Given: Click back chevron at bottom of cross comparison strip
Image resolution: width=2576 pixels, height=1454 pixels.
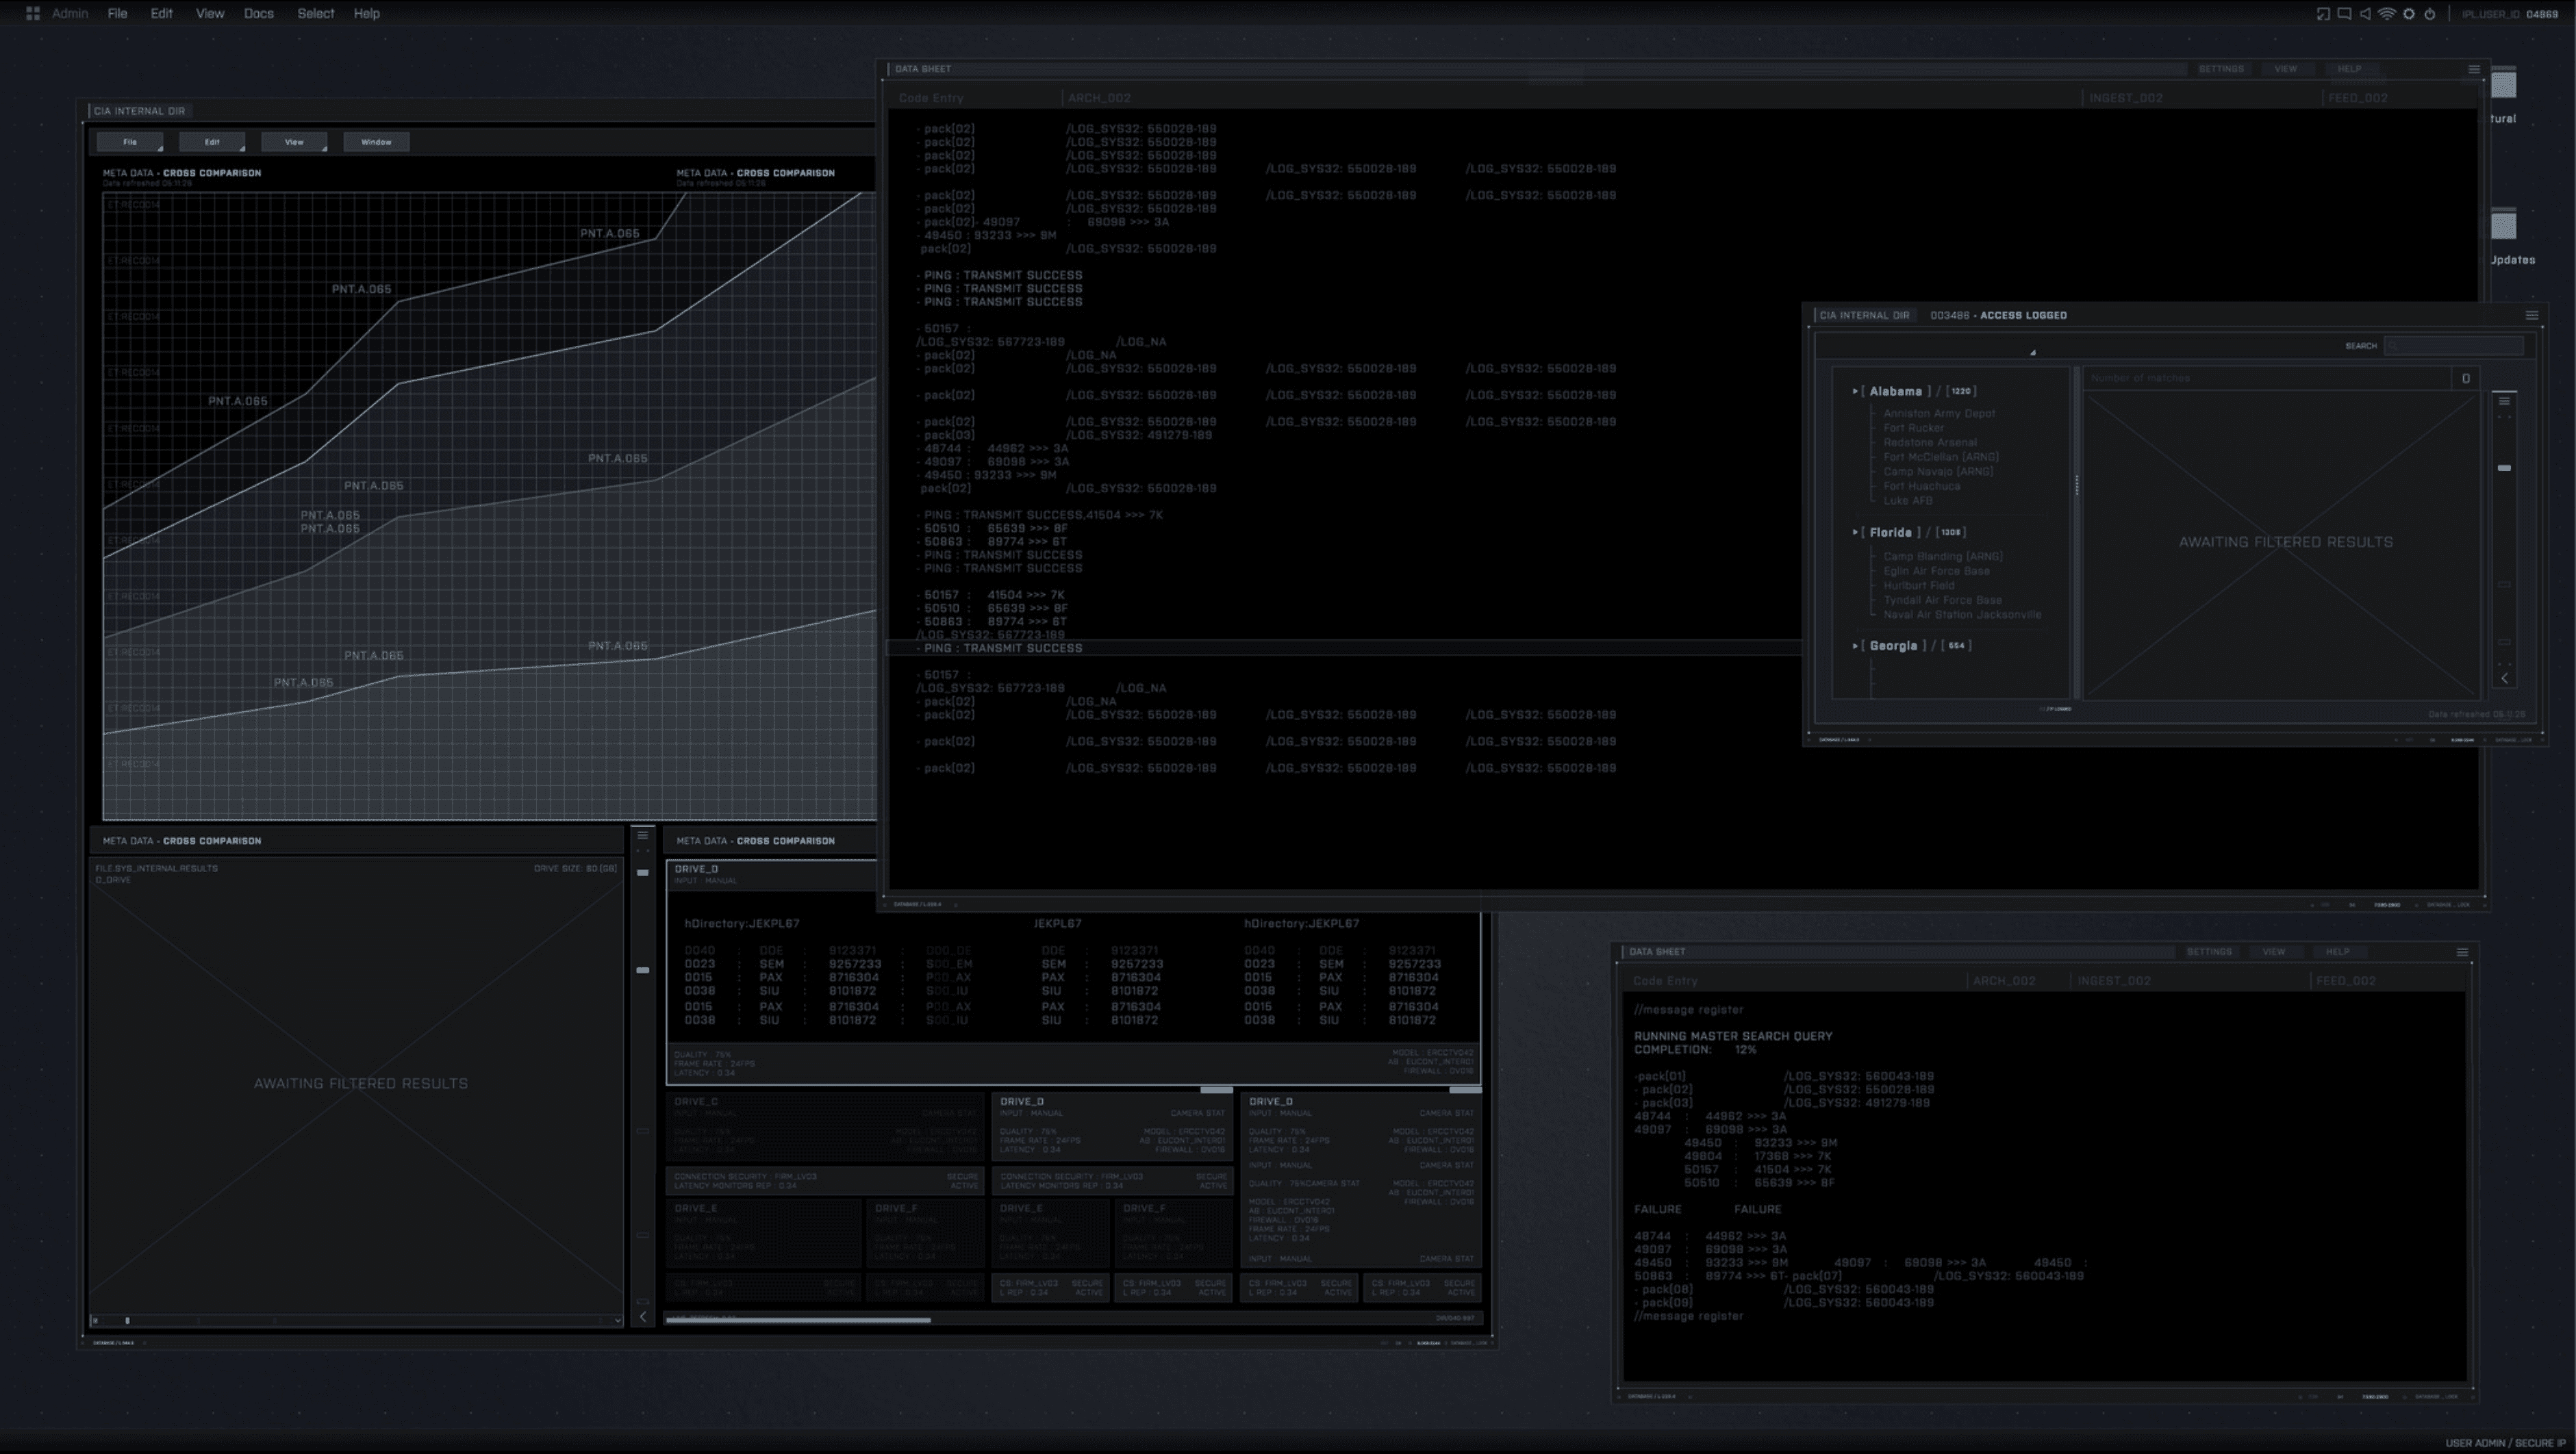Looking at the screenshot, I should pos(643,1317).
